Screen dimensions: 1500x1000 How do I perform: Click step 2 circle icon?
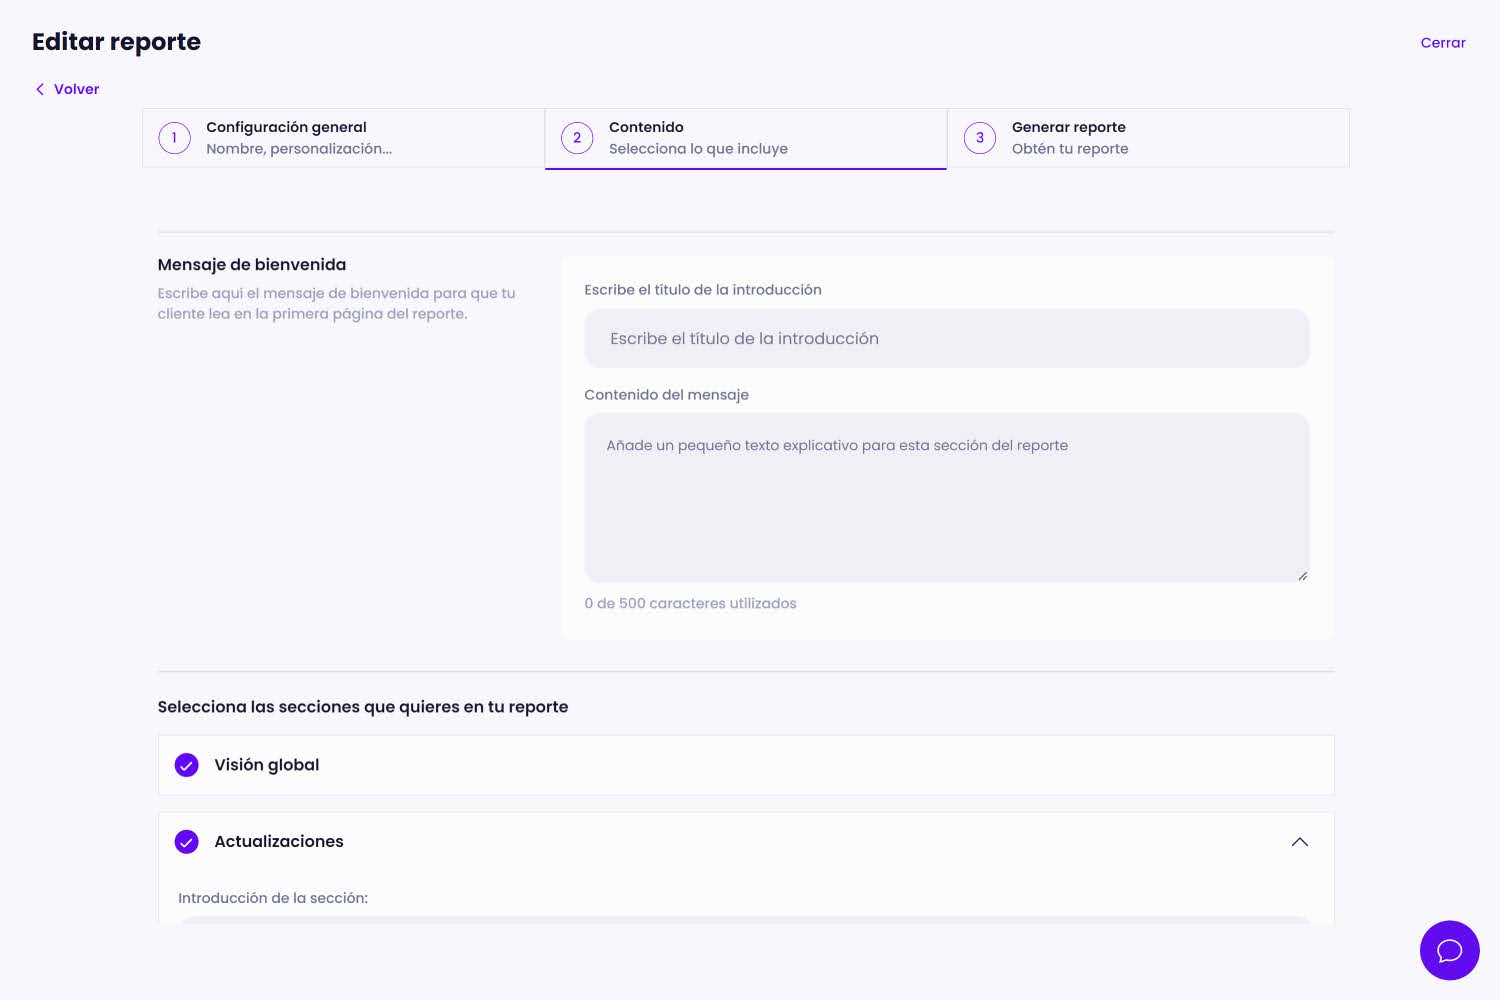(x=577, y=138)
